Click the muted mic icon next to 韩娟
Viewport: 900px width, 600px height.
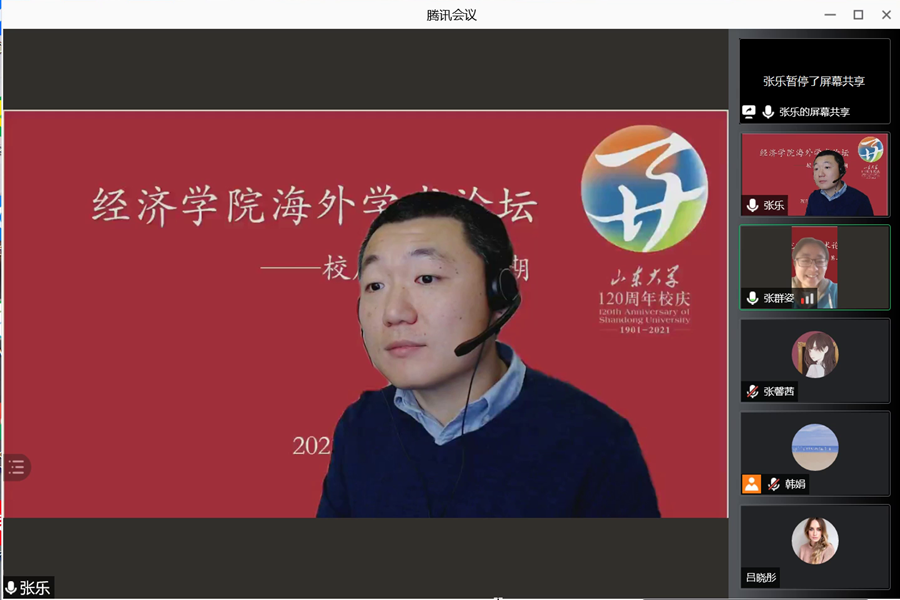pos(773,484)
